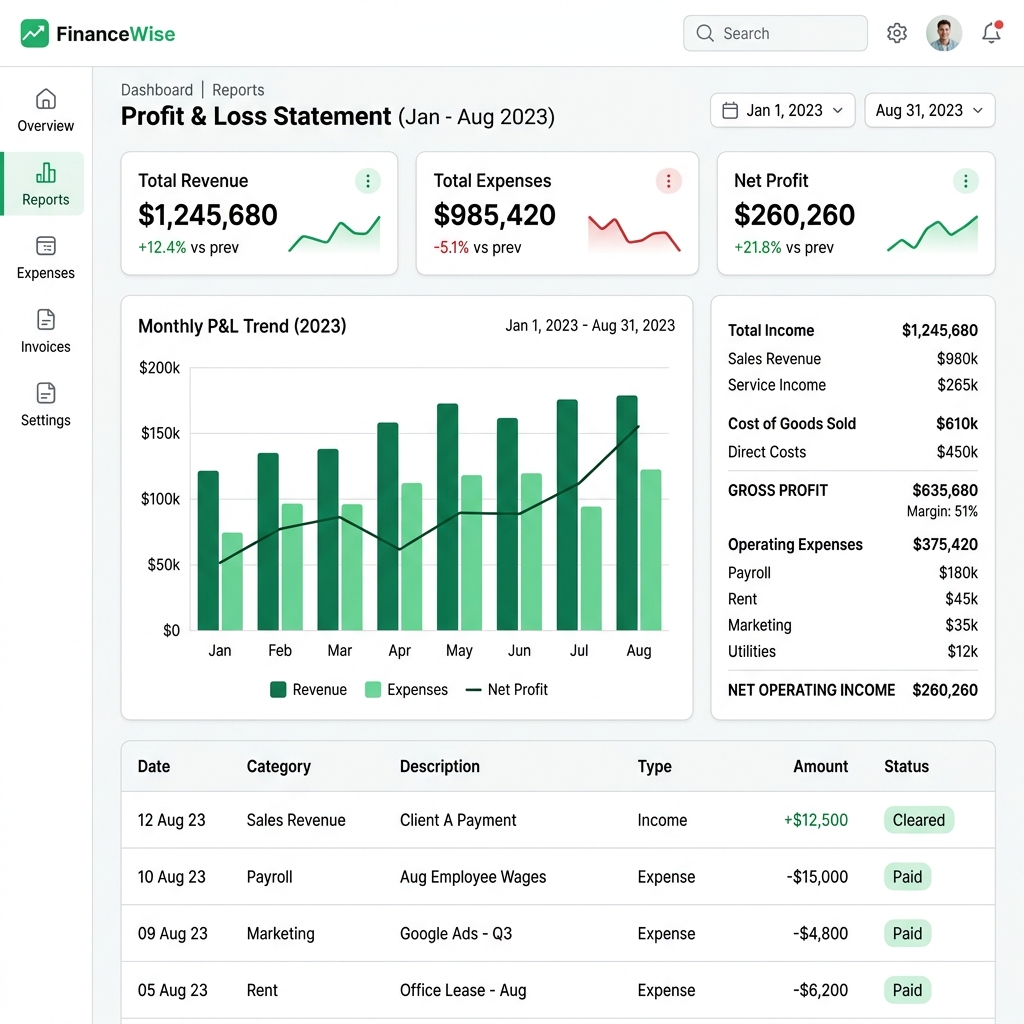Open the Jan 1, 2023 start date dropdown

pyautogui.click(x=782, y=110)
